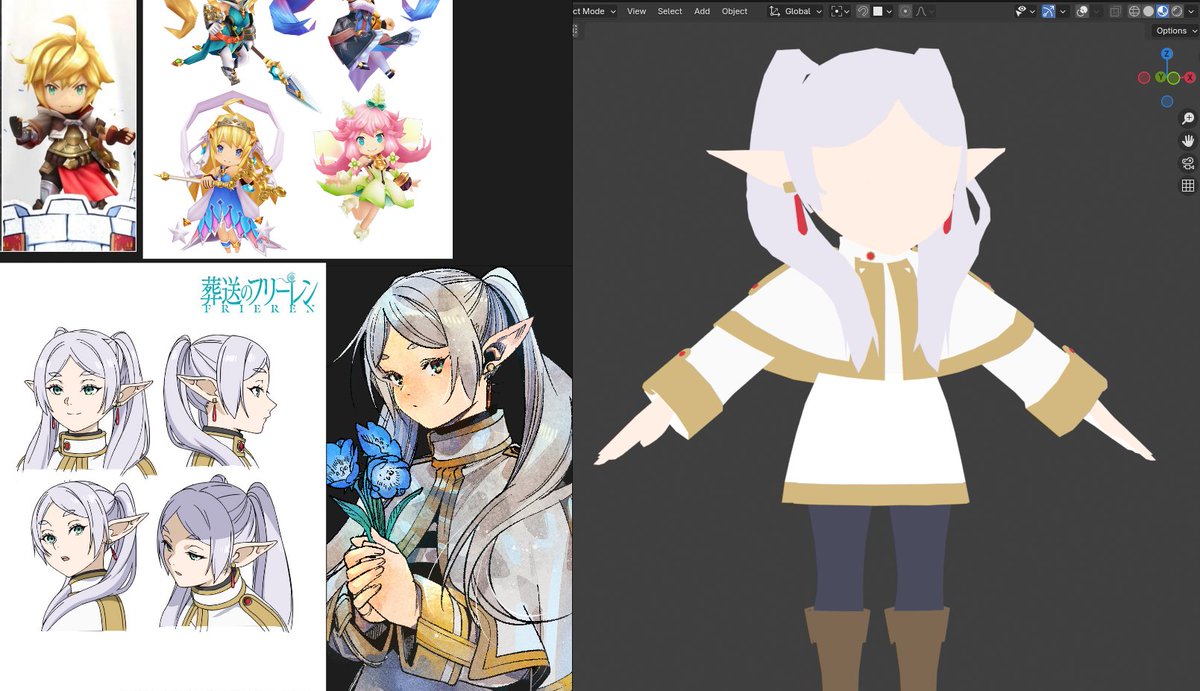Open the Object Mode dropdown

pos(594,11)
